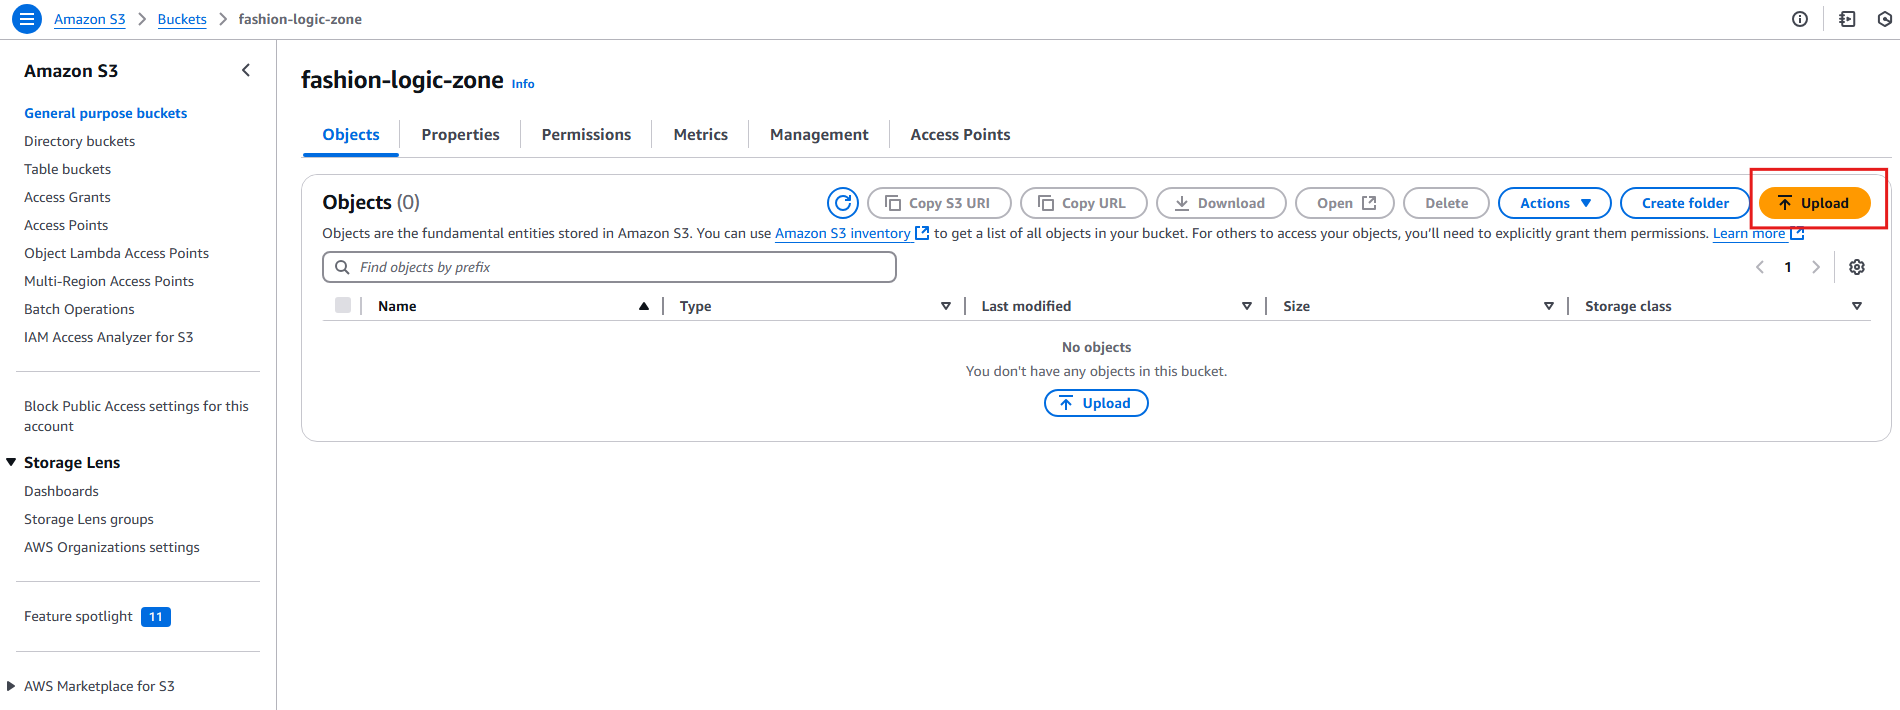Open table preferences gear
This screenshot has width=1900, height=710.
tap(1857, 267)
